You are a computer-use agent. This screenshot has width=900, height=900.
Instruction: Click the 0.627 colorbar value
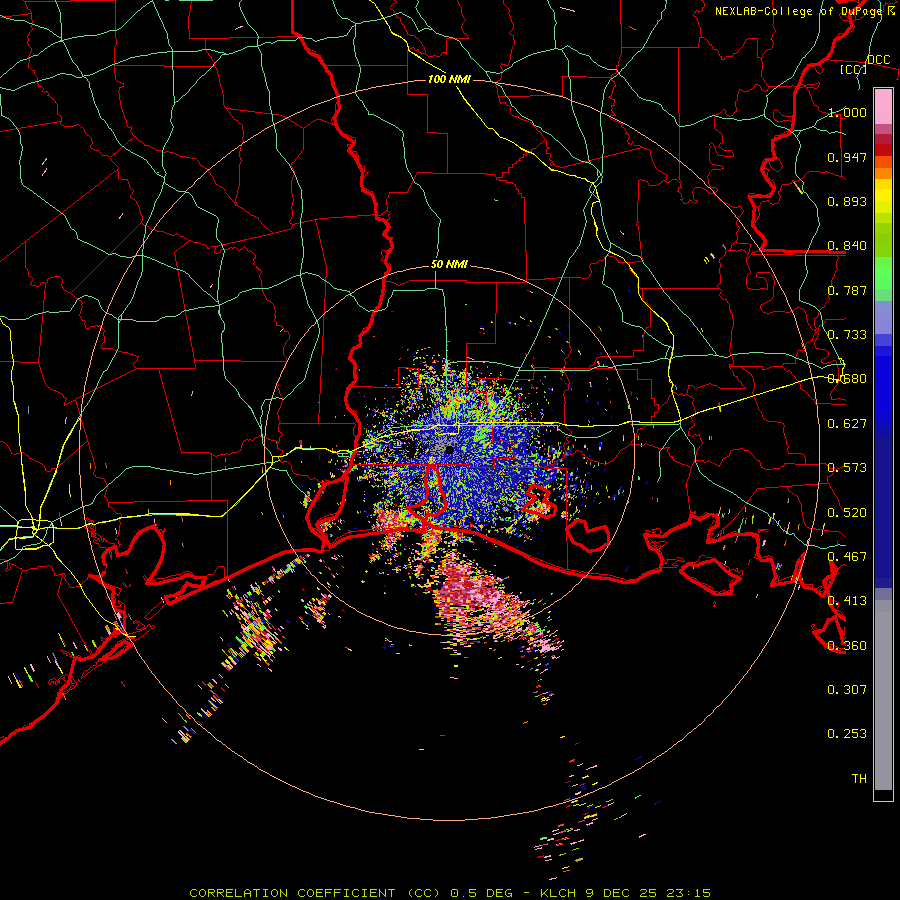click(847, 424)
